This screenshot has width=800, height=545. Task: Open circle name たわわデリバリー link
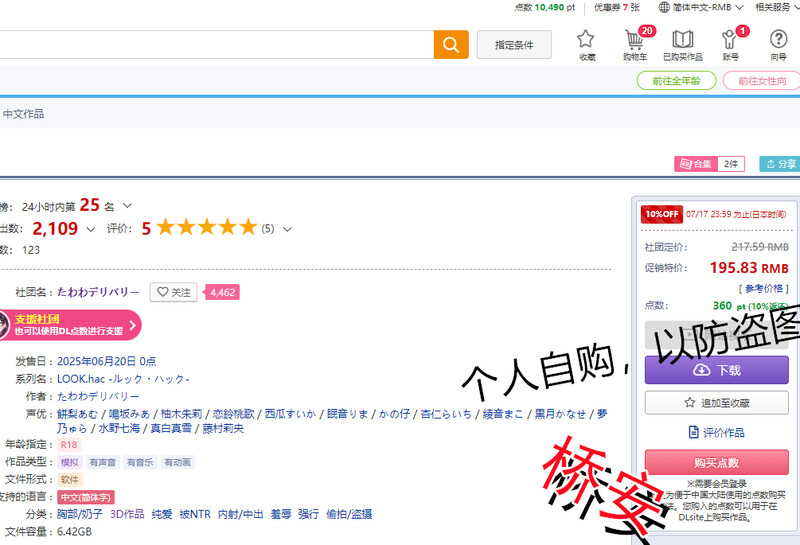pyautogui.click(x=98, y=292)
